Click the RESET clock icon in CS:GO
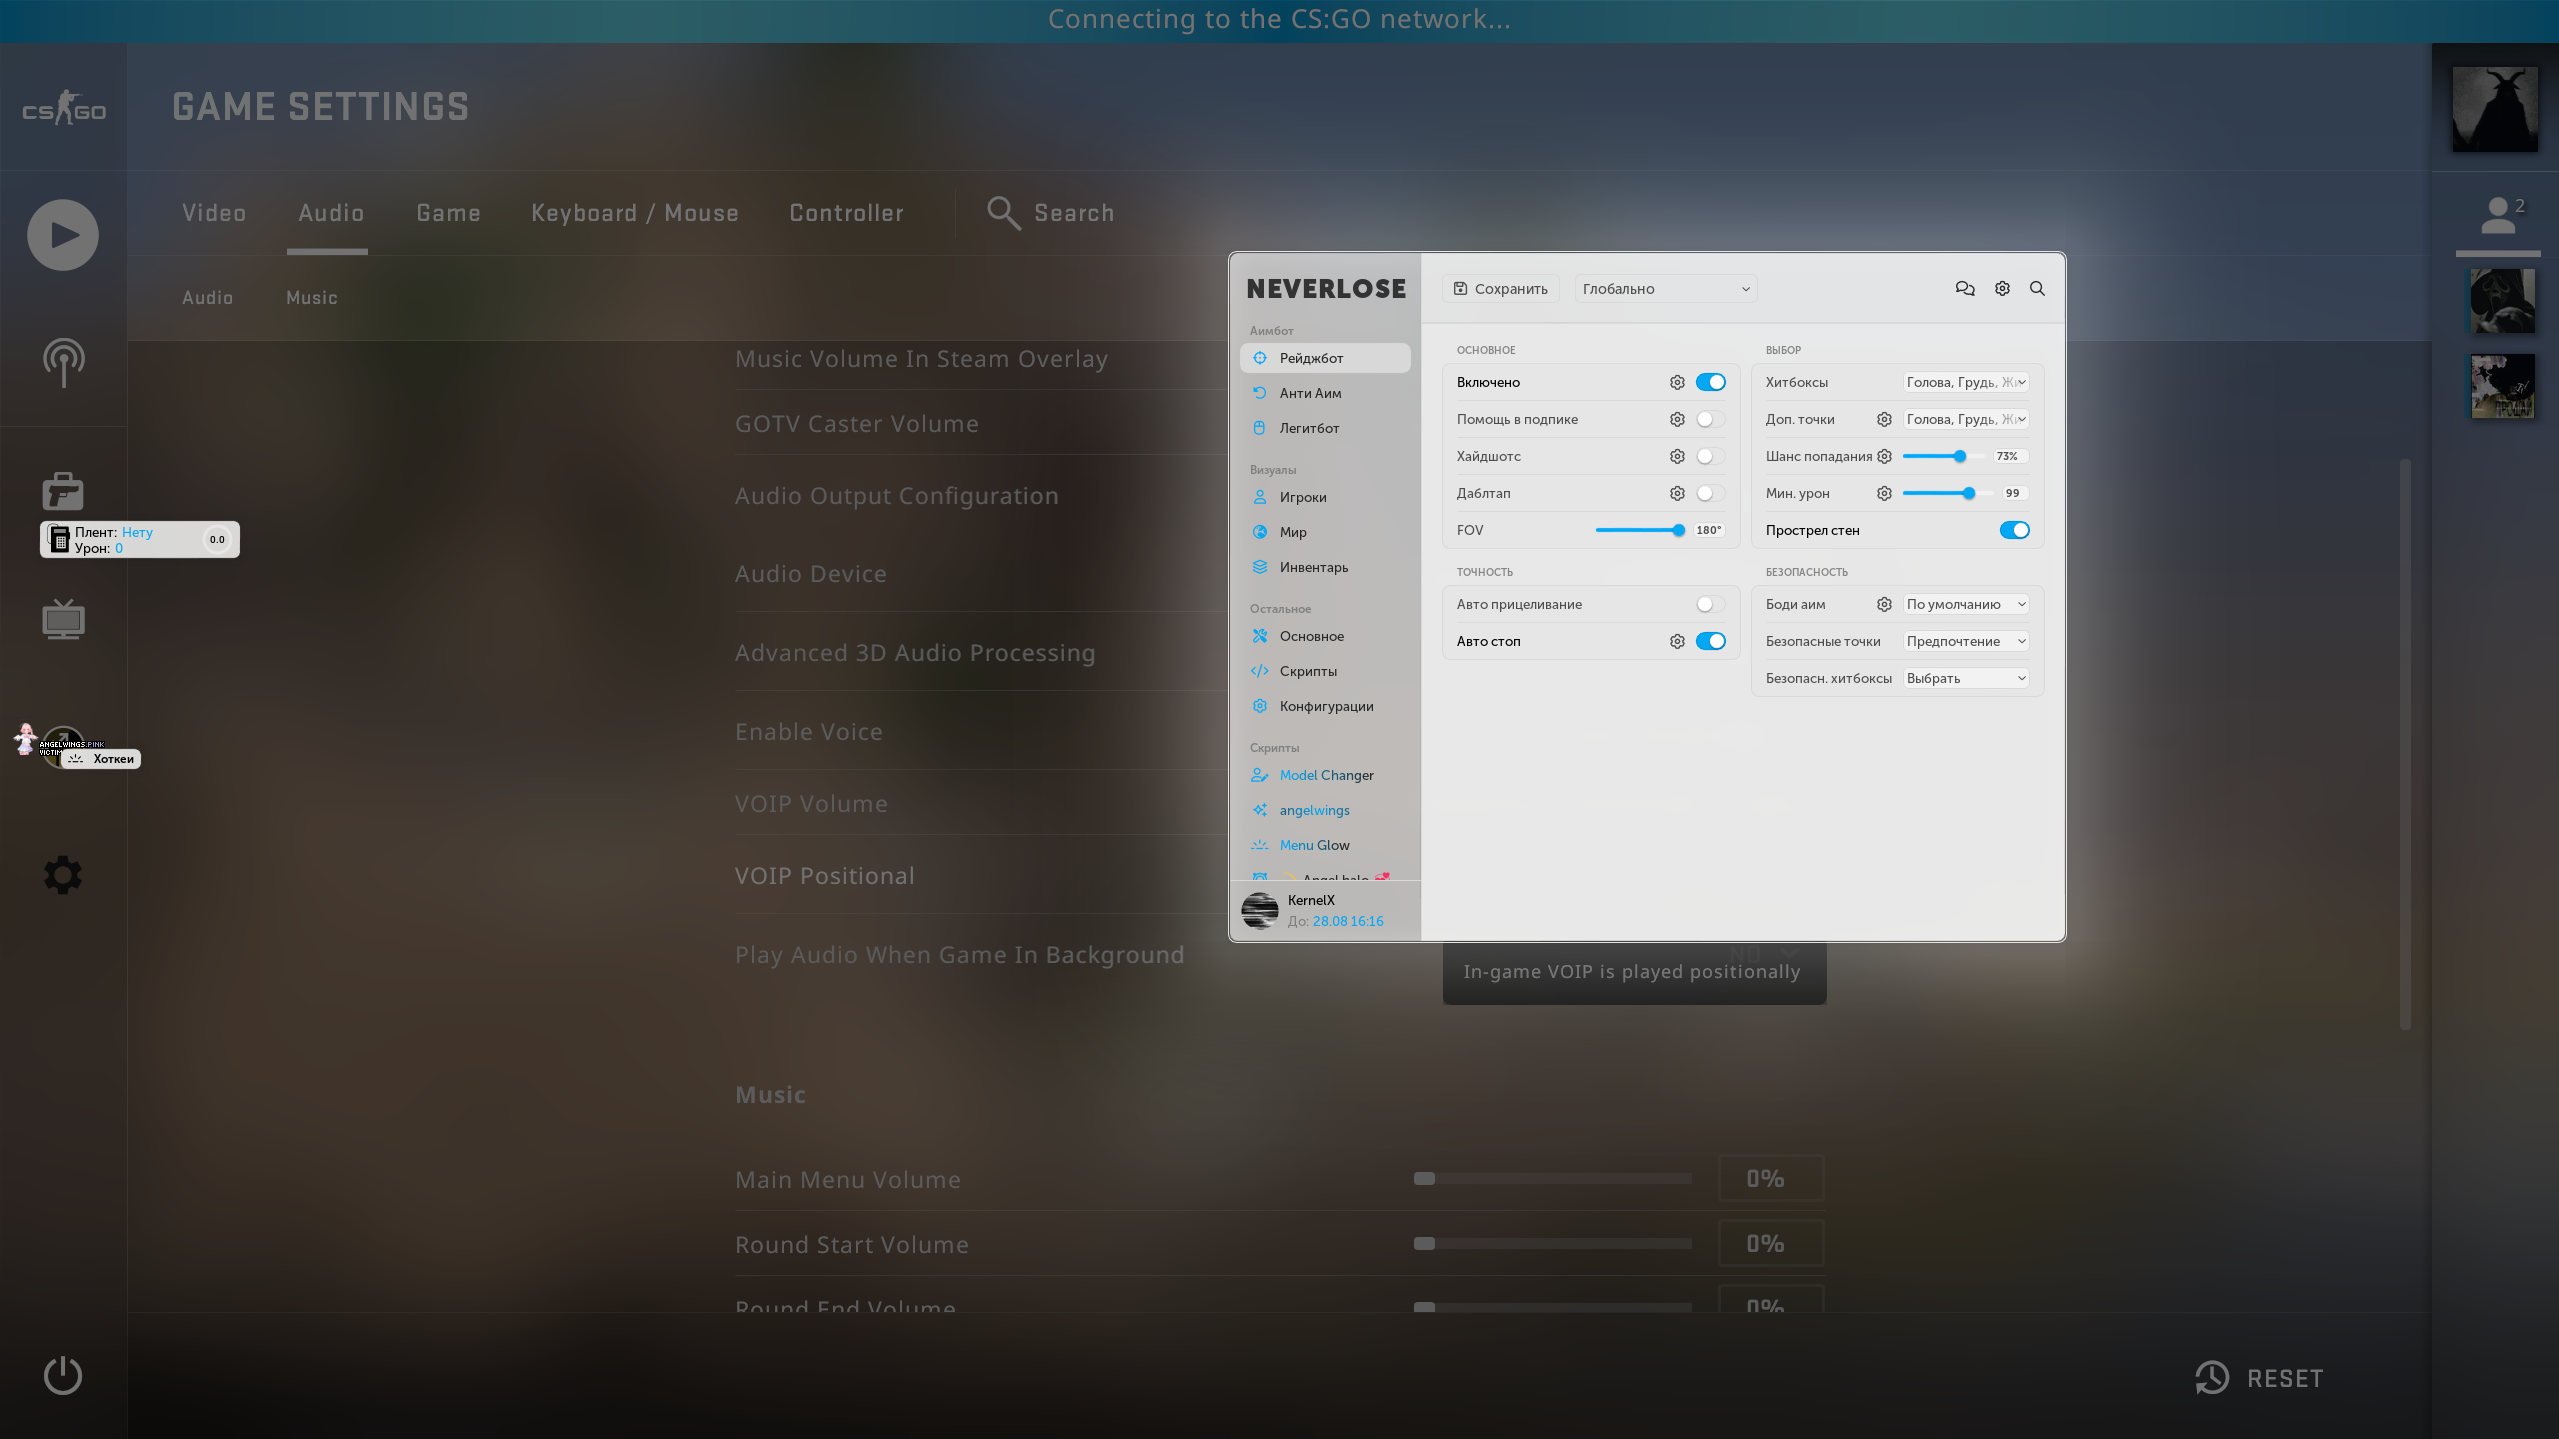 pos(2212,1378)
